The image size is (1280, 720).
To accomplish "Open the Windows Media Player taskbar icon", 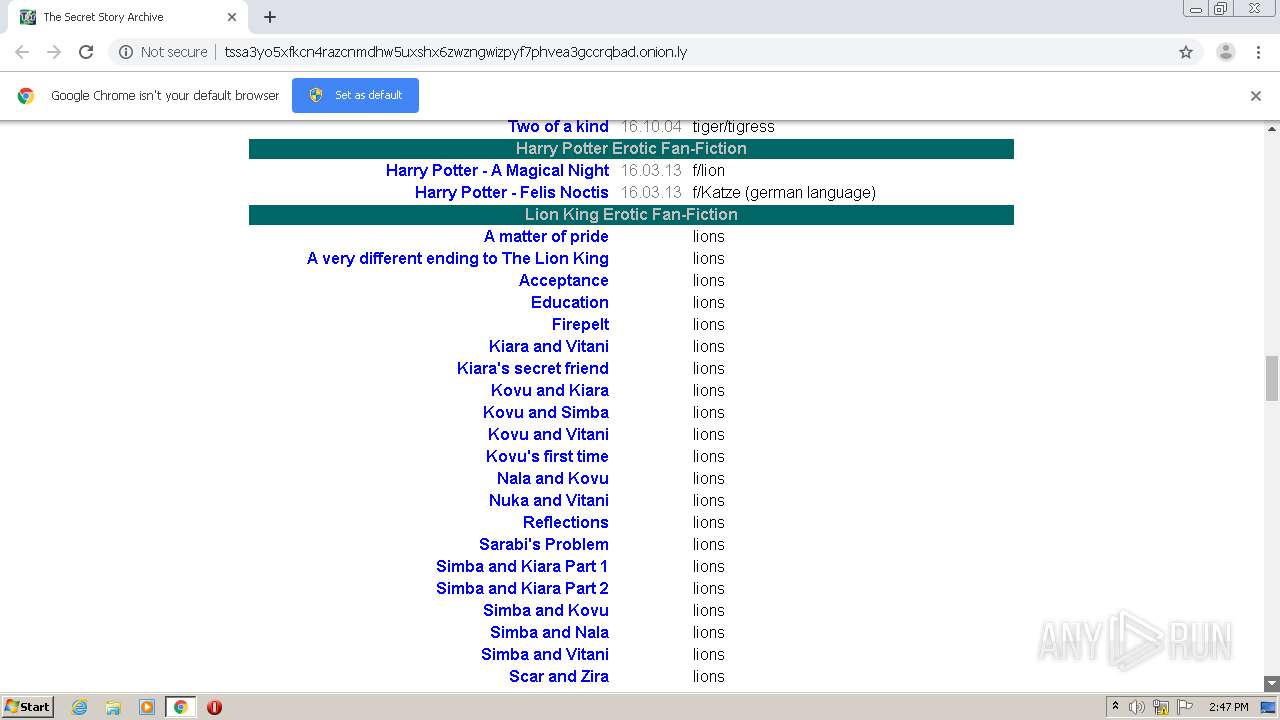I will (147, 707).
